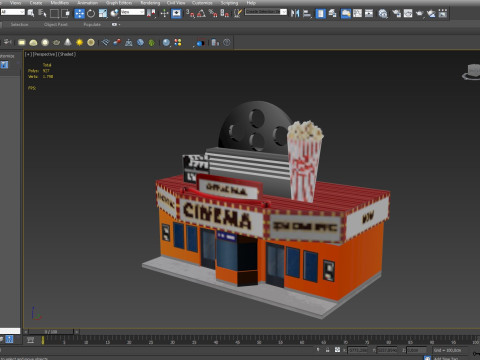Open the Shaded viewport shading menu
Image resolution: width=480 pixels, height=360 pixels.
click(x=66, y=54)
